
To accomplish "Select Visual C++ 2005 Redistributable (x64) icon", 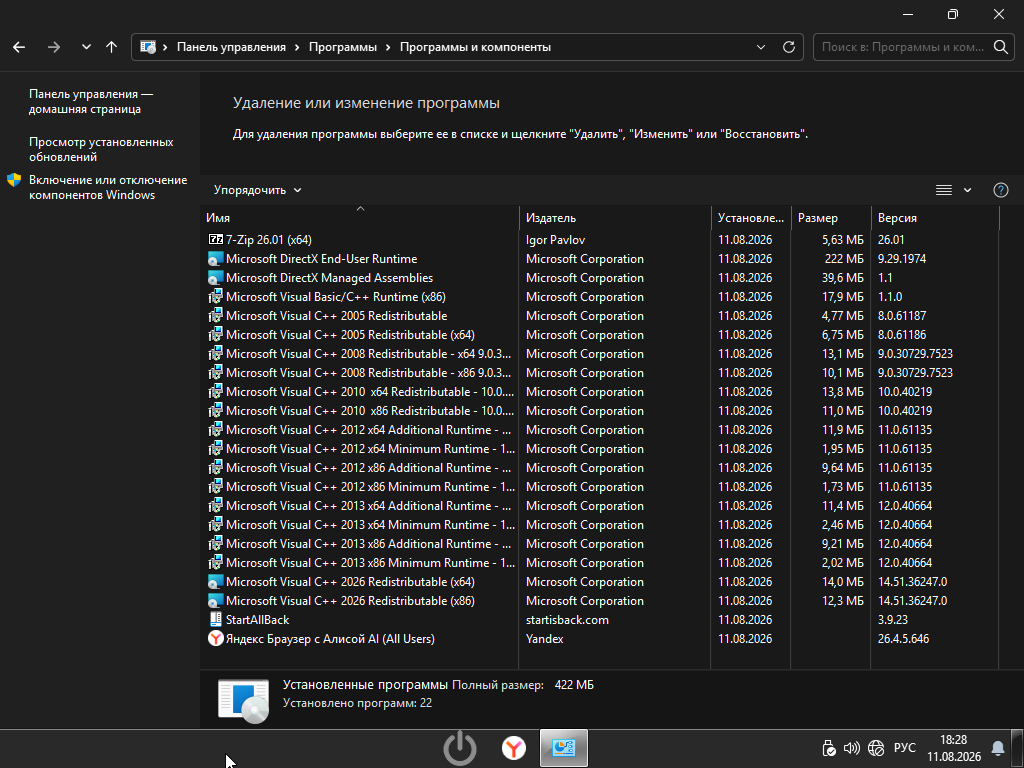I will 216,334.
